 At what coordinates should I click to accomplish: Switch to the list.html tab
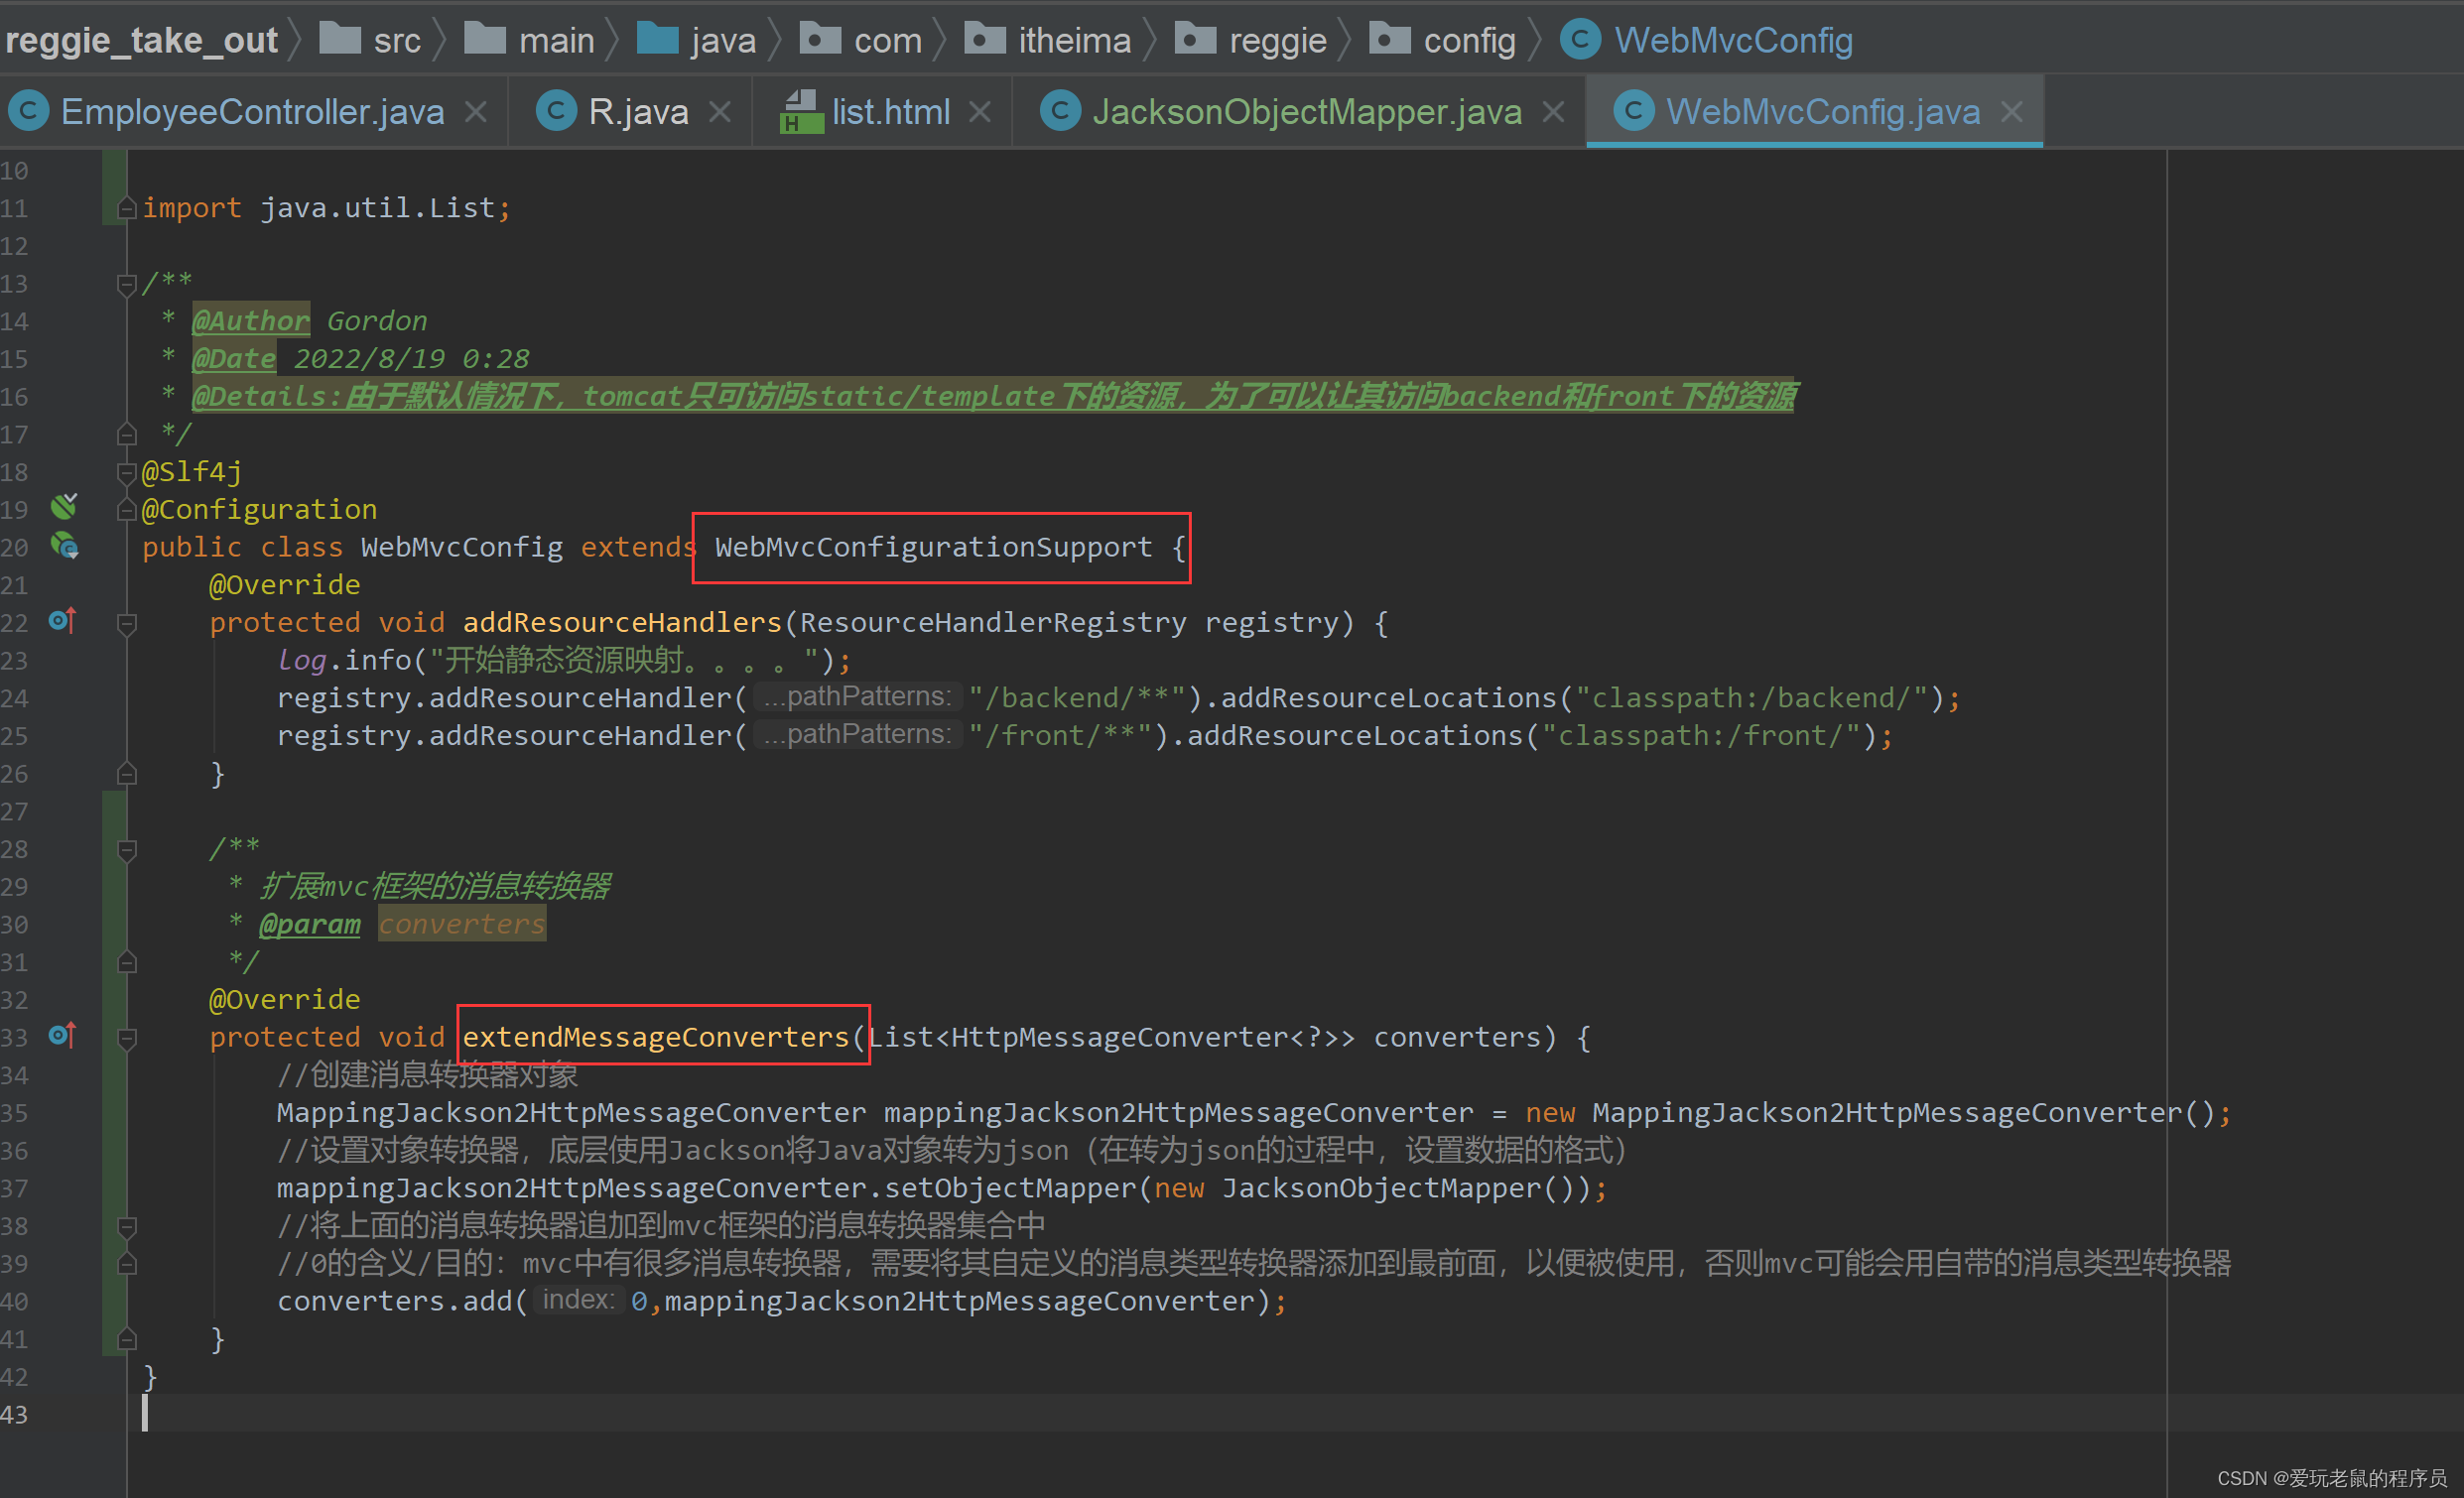(890, 112)
